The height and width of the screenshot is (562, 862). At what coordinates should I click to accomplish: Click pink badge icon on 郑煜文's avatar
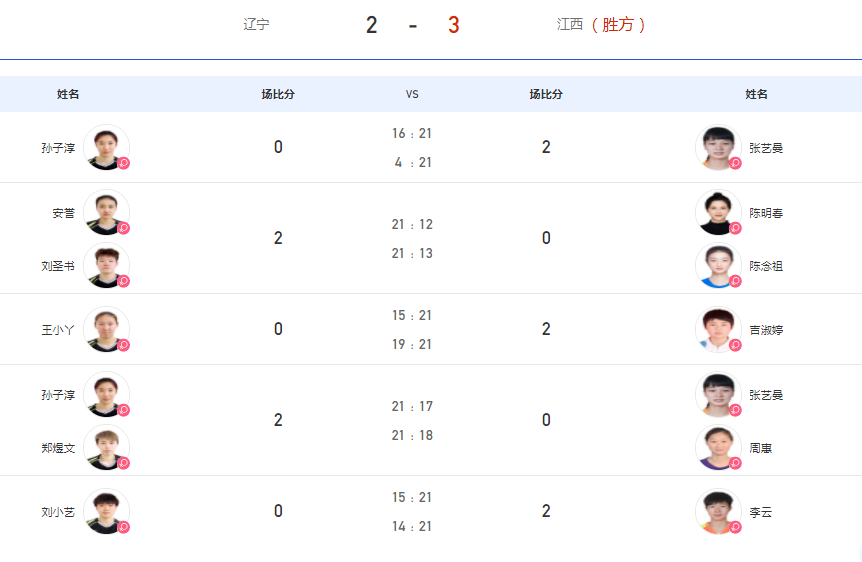click(x=124, y=463)
